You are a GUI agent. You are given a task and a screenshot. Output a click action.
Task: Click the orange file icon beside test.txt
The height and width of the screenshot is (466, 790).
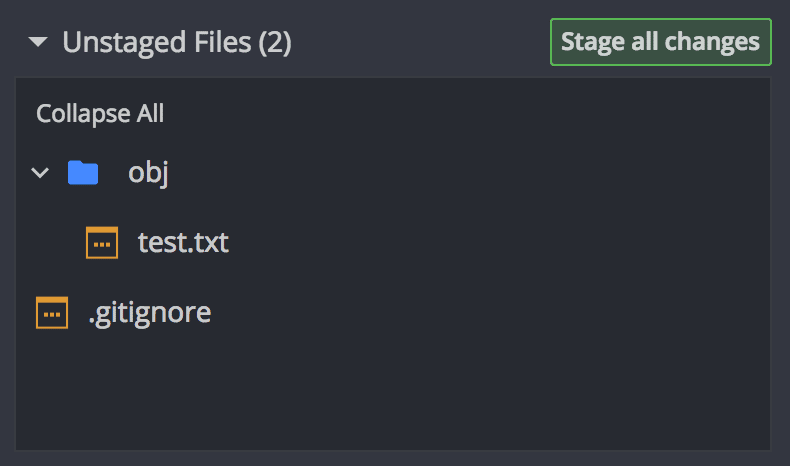pyautogui.click(x=102, y=243)
